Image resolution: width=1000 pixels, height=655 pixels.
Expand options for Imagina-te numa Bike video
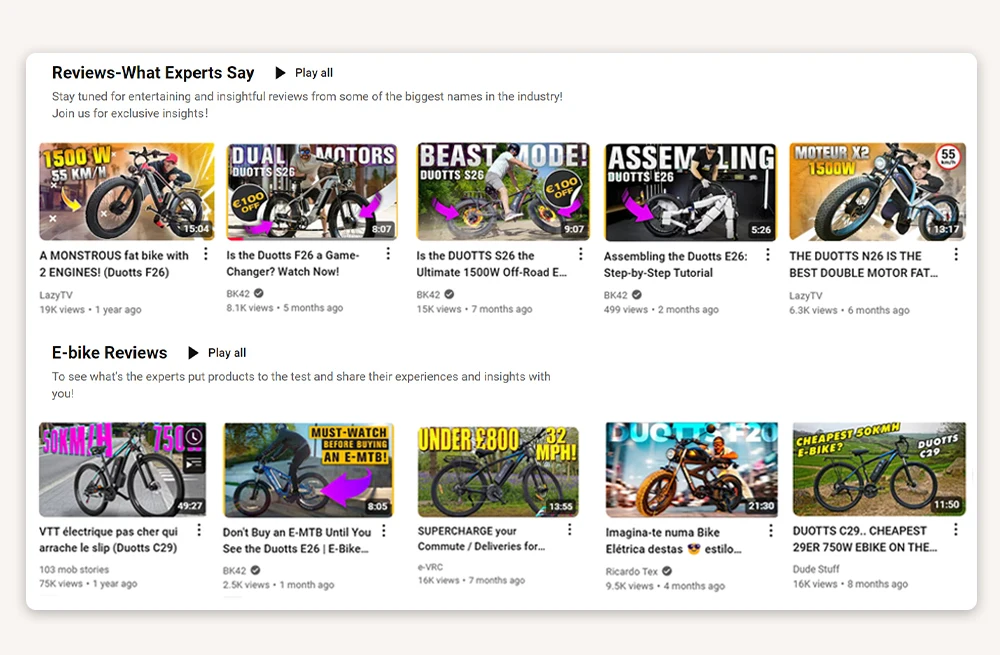coord(768,531)
